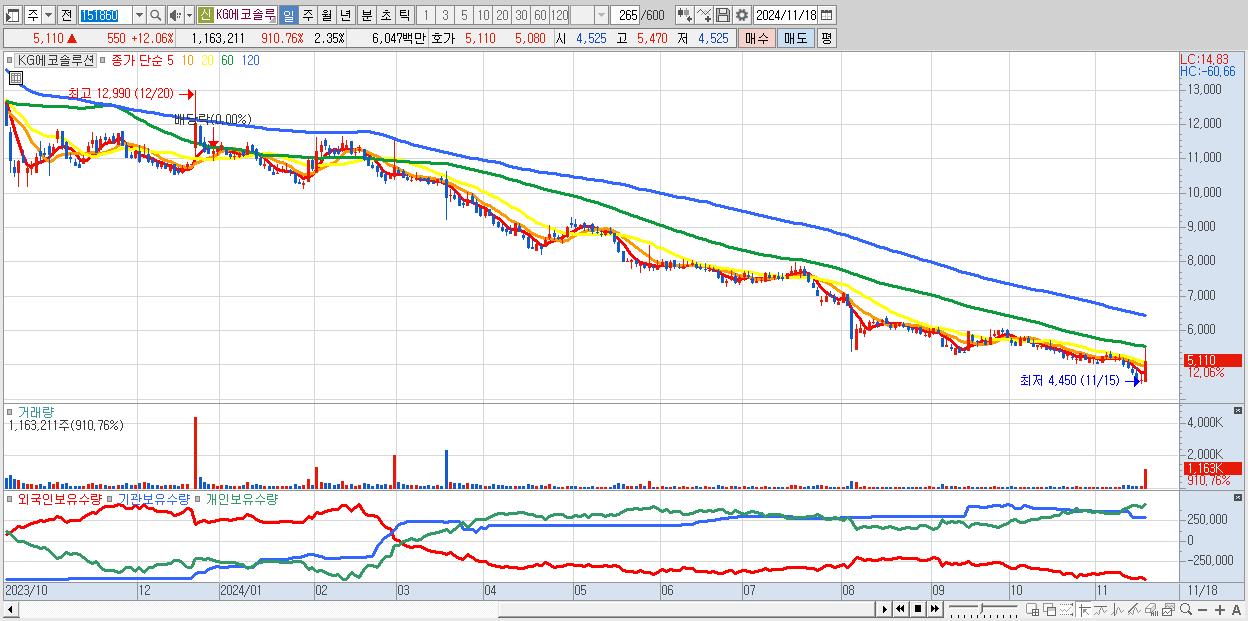The width and height of the screenshot is (1248, 621).
Task: Open the dropdown next to 120 interval
Action: point(601,15)
